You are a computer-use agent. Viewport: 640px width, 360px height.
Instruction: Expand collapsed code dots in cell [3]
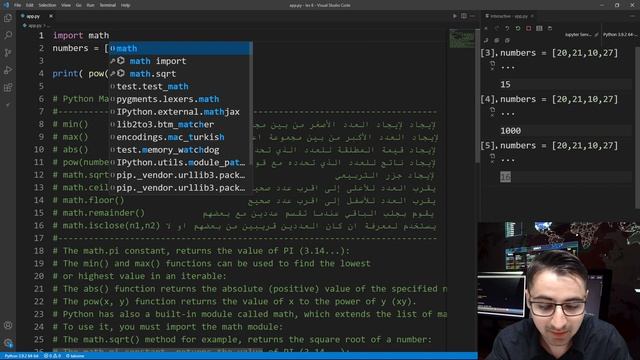tap(508, 67)
